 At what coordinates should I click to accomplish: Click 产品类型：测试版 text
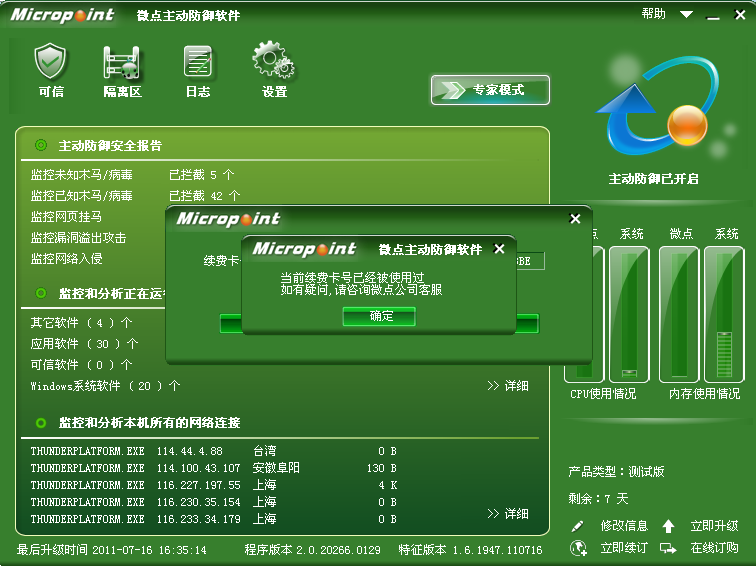pyautogui.click(x=616, y=472)
